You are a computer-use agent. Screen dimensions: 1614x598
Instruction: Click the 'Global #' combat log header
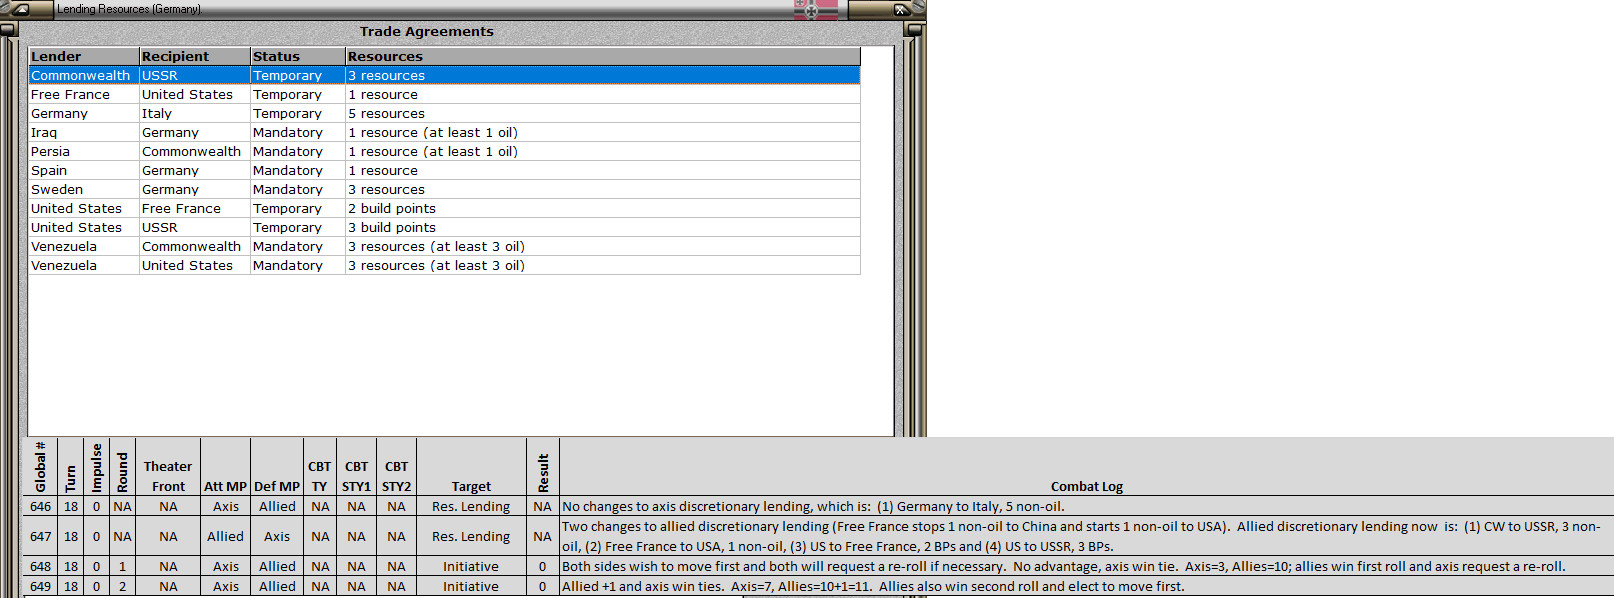click(40, 466)
